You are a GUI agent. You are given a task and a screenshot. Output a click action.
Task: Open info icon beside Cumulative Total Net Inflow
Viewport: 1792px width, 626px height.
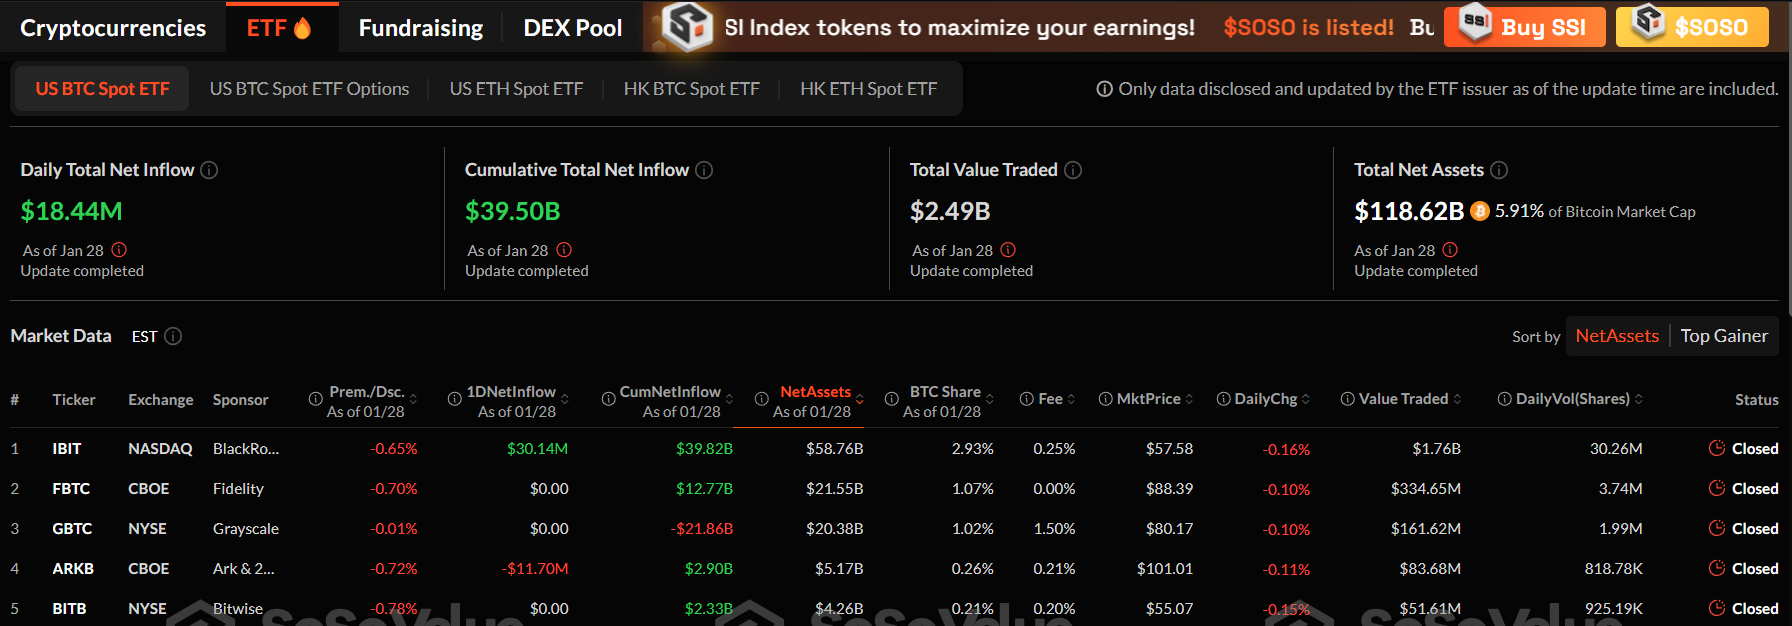coord(704,170)
